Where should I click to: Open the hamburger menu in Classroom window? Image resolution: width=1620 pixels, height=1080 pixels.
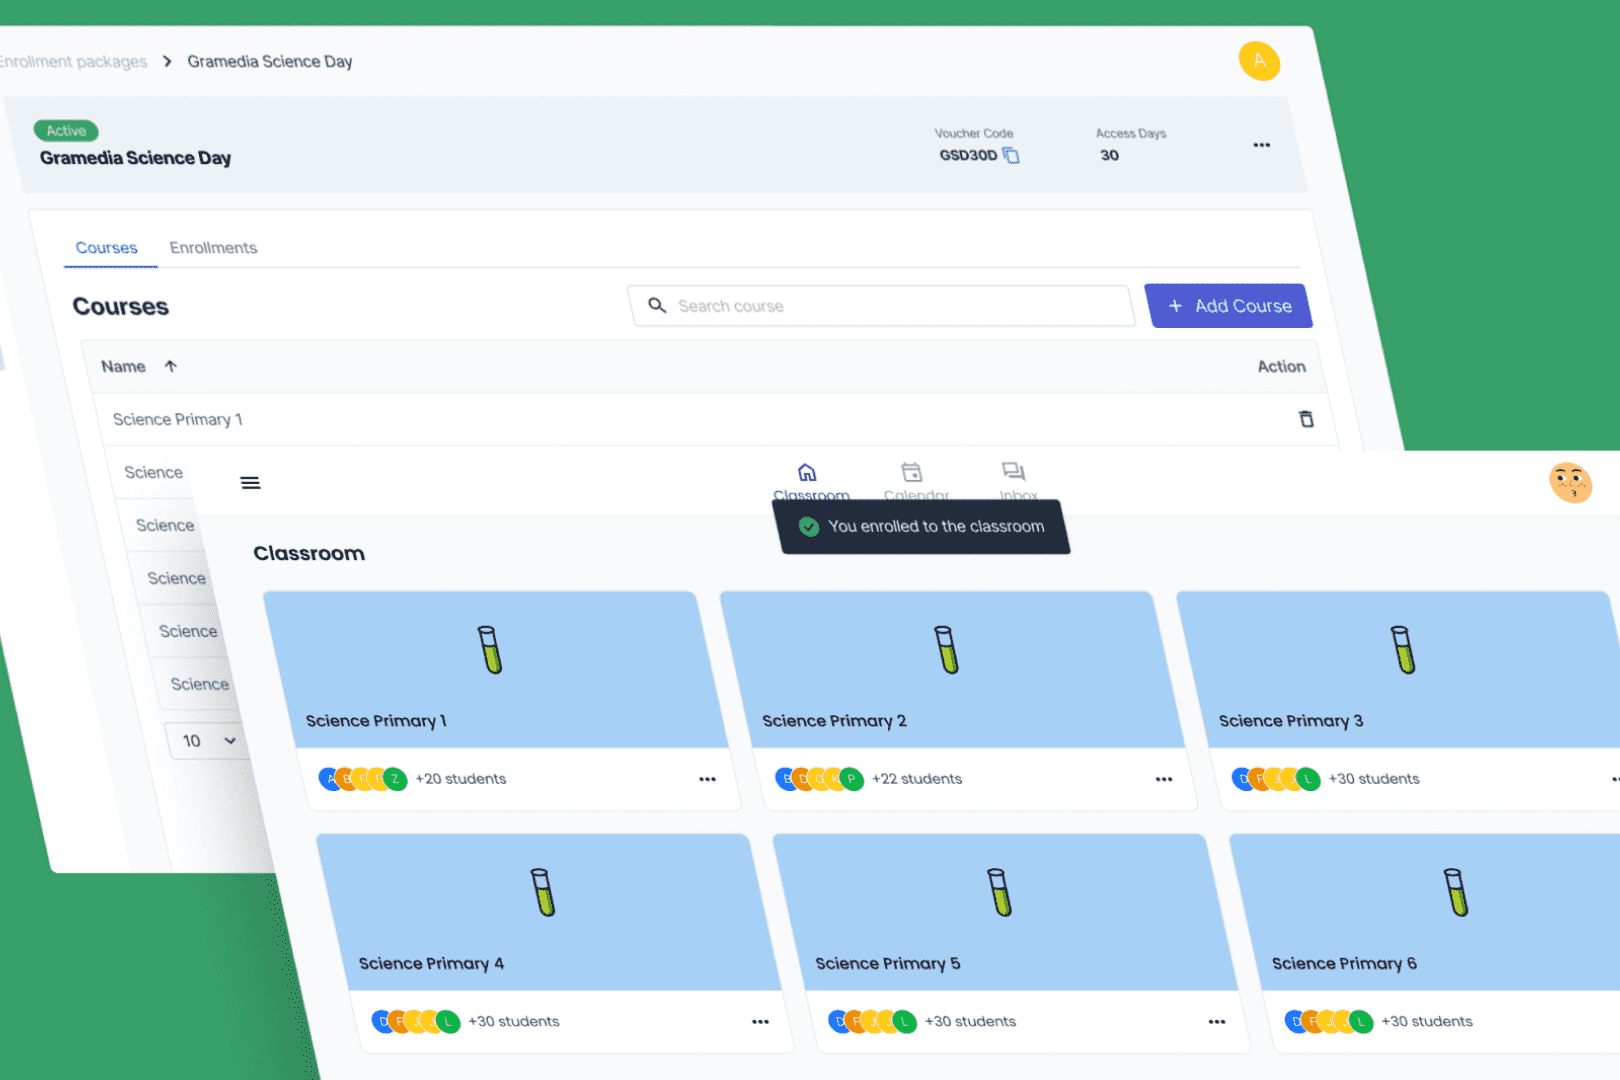[x=250, y=483]
